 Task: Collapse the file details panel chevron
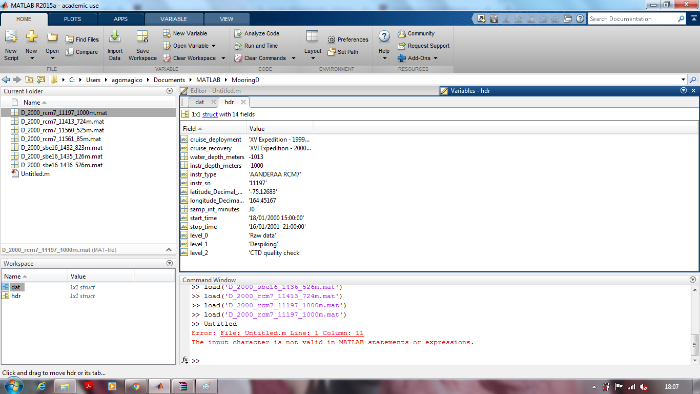pyautogui.click(x=169, y=250)
